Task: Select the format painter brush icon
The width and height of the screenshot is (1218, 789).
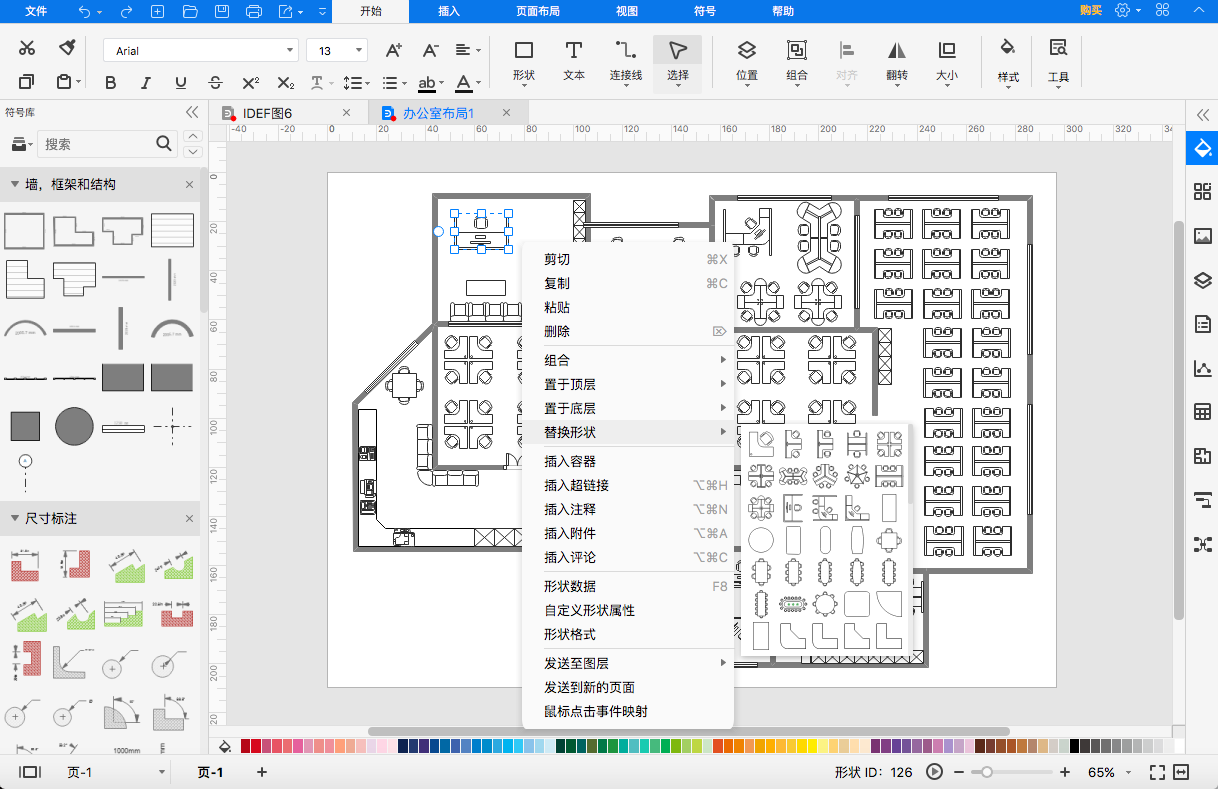Action: pyautogui.click(x=67, y=48)
